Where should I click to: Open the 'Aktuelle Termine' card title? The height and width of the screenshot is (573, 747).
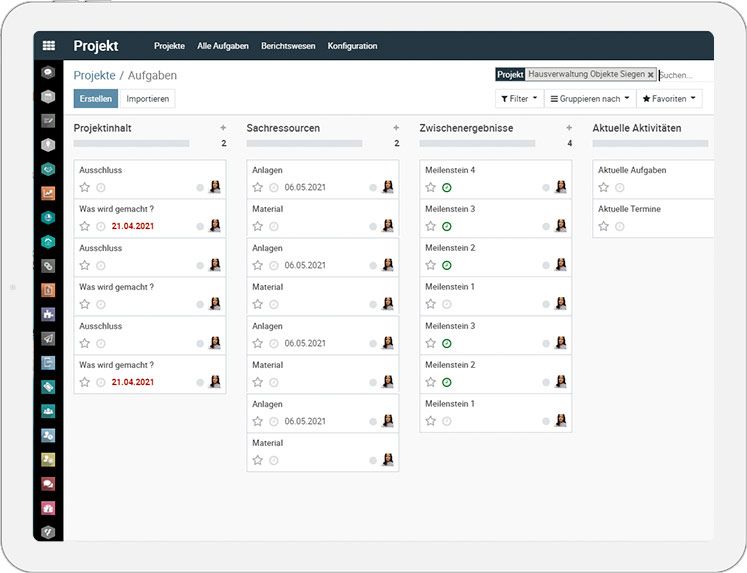coord(629,209)
